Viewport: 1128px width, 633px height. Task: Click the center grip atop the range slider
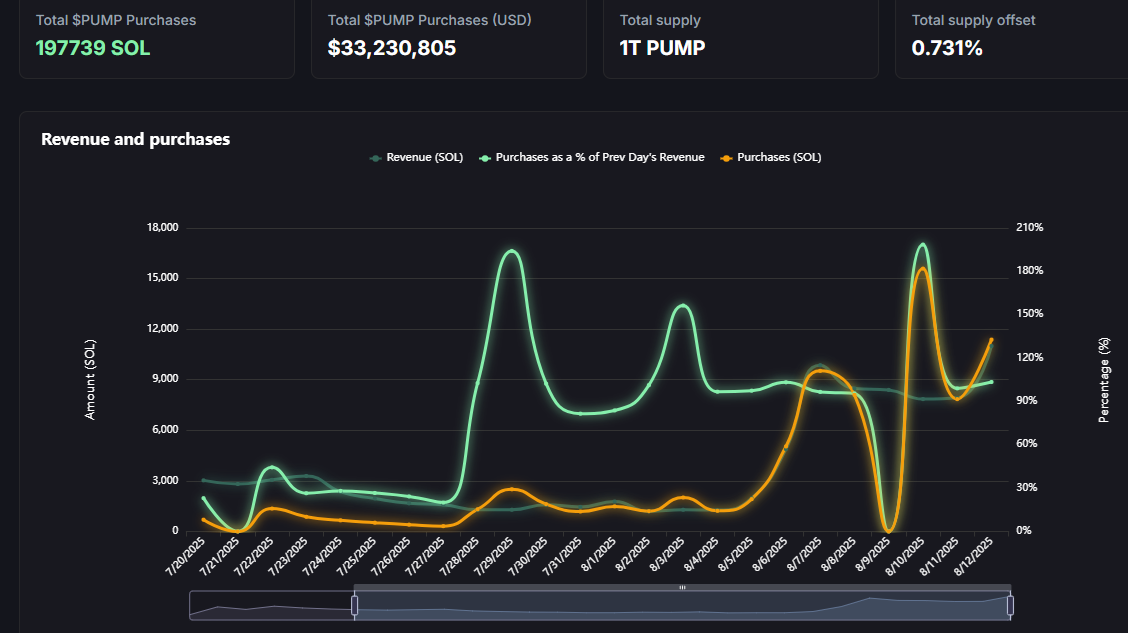click(x=682, y=588)
